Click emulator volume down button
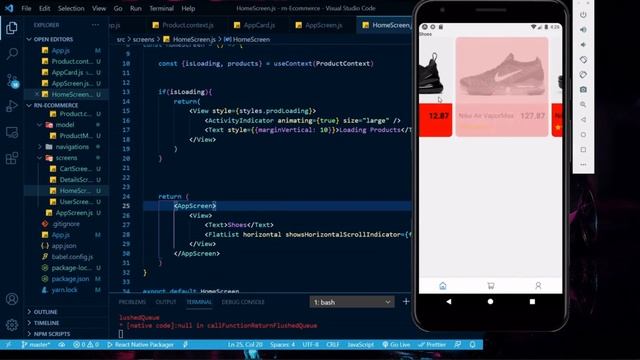The image size is (640, 360). coord(583,44)
